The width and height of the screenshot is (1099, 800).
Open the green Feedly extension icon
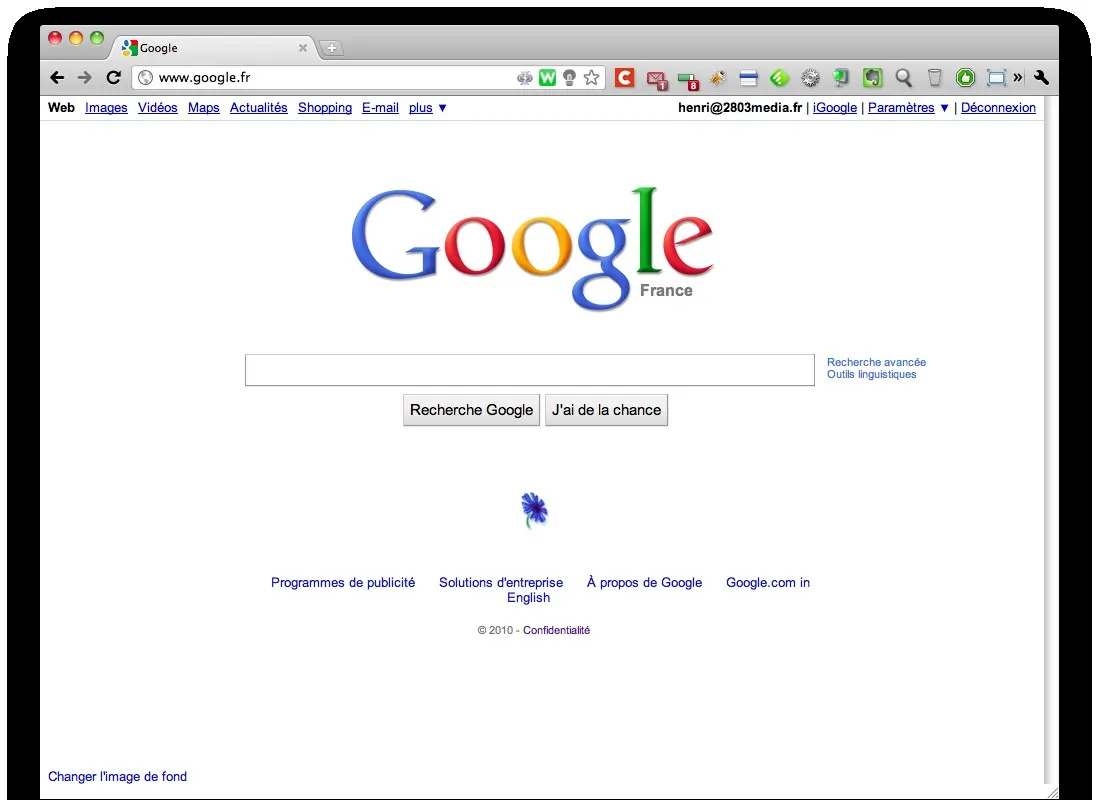click(x=779, y=78)
